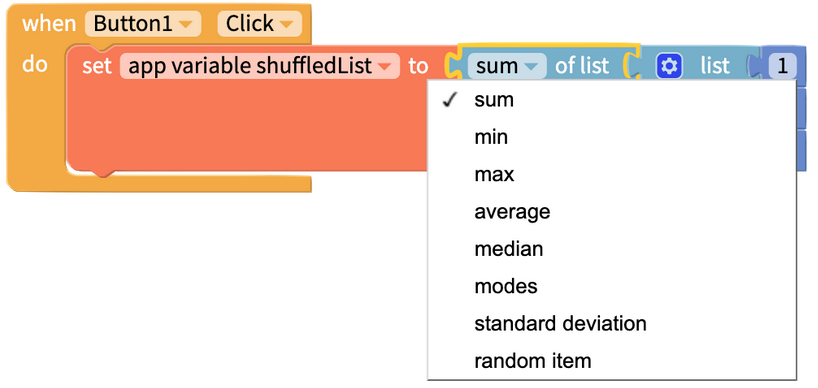Collapse the sum operation dropdown
Screen dimensions: 818x388
pyautogui.click(x=507, y=66)
